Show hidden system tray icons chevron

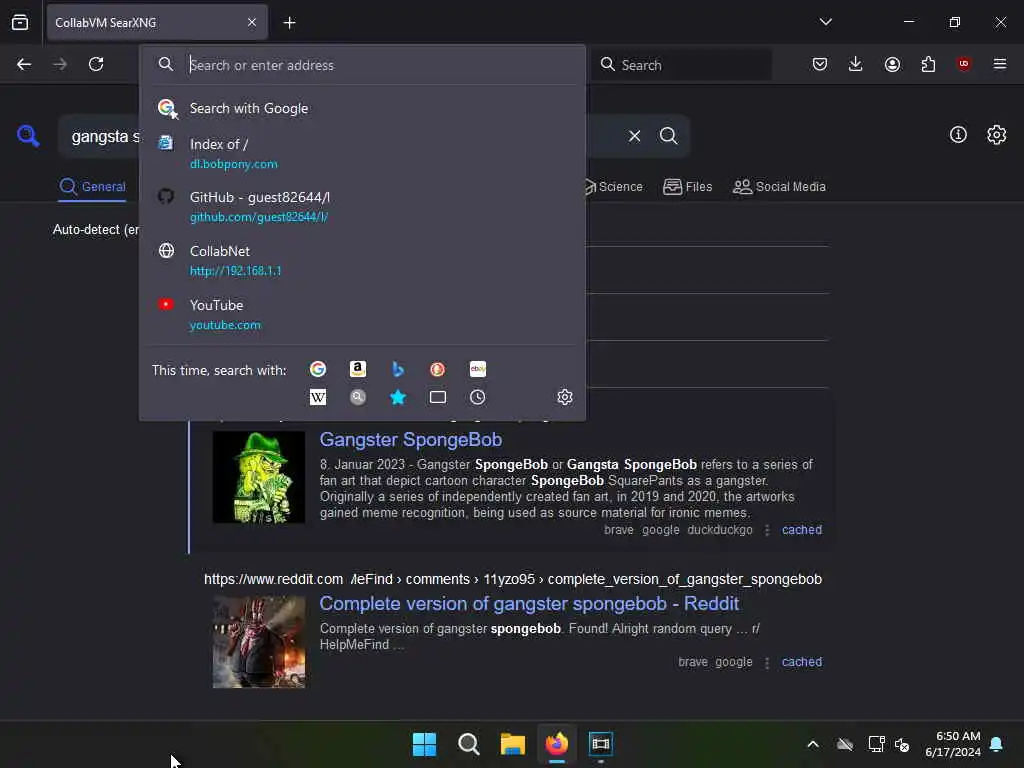(x=813, y=744)
